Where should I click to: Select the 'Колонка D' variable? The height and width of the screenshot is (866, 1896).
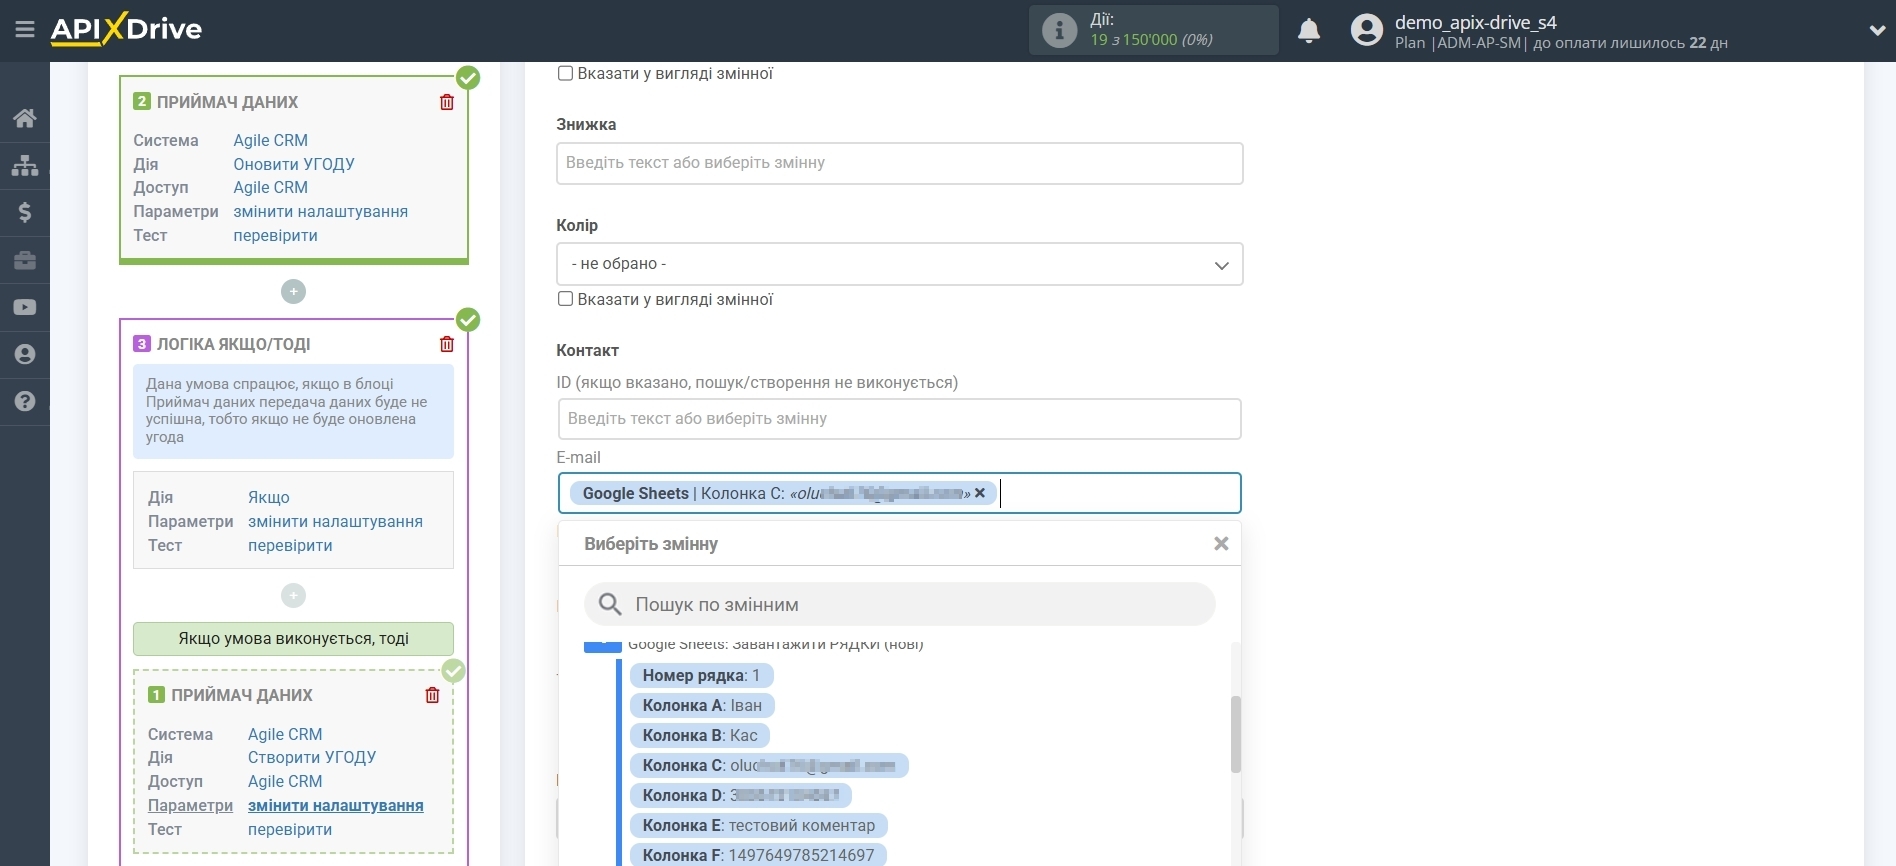click(741, 795)
